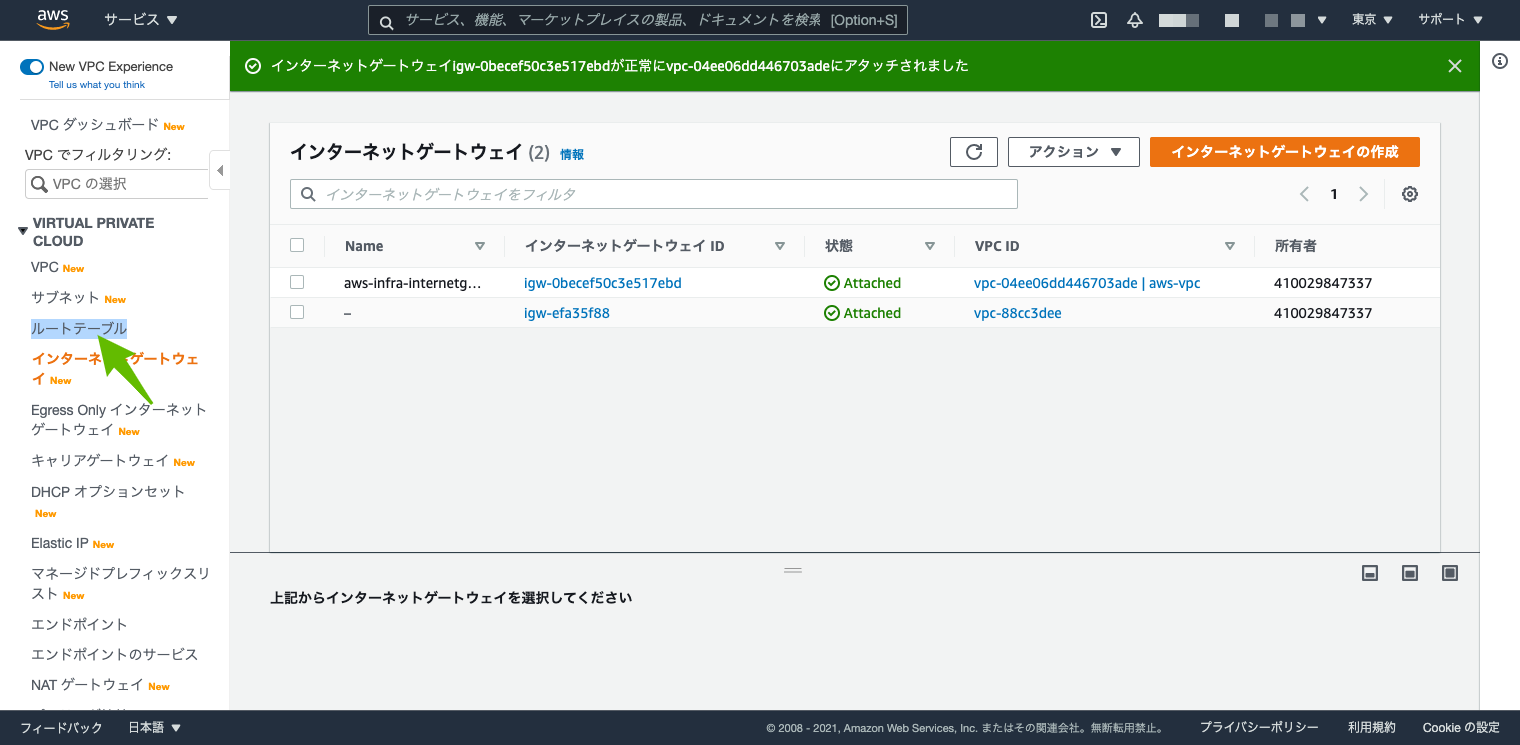The image size is (1520, 745).
Task: Collapse the left navigation pane
Action: (x=220, y=170)
